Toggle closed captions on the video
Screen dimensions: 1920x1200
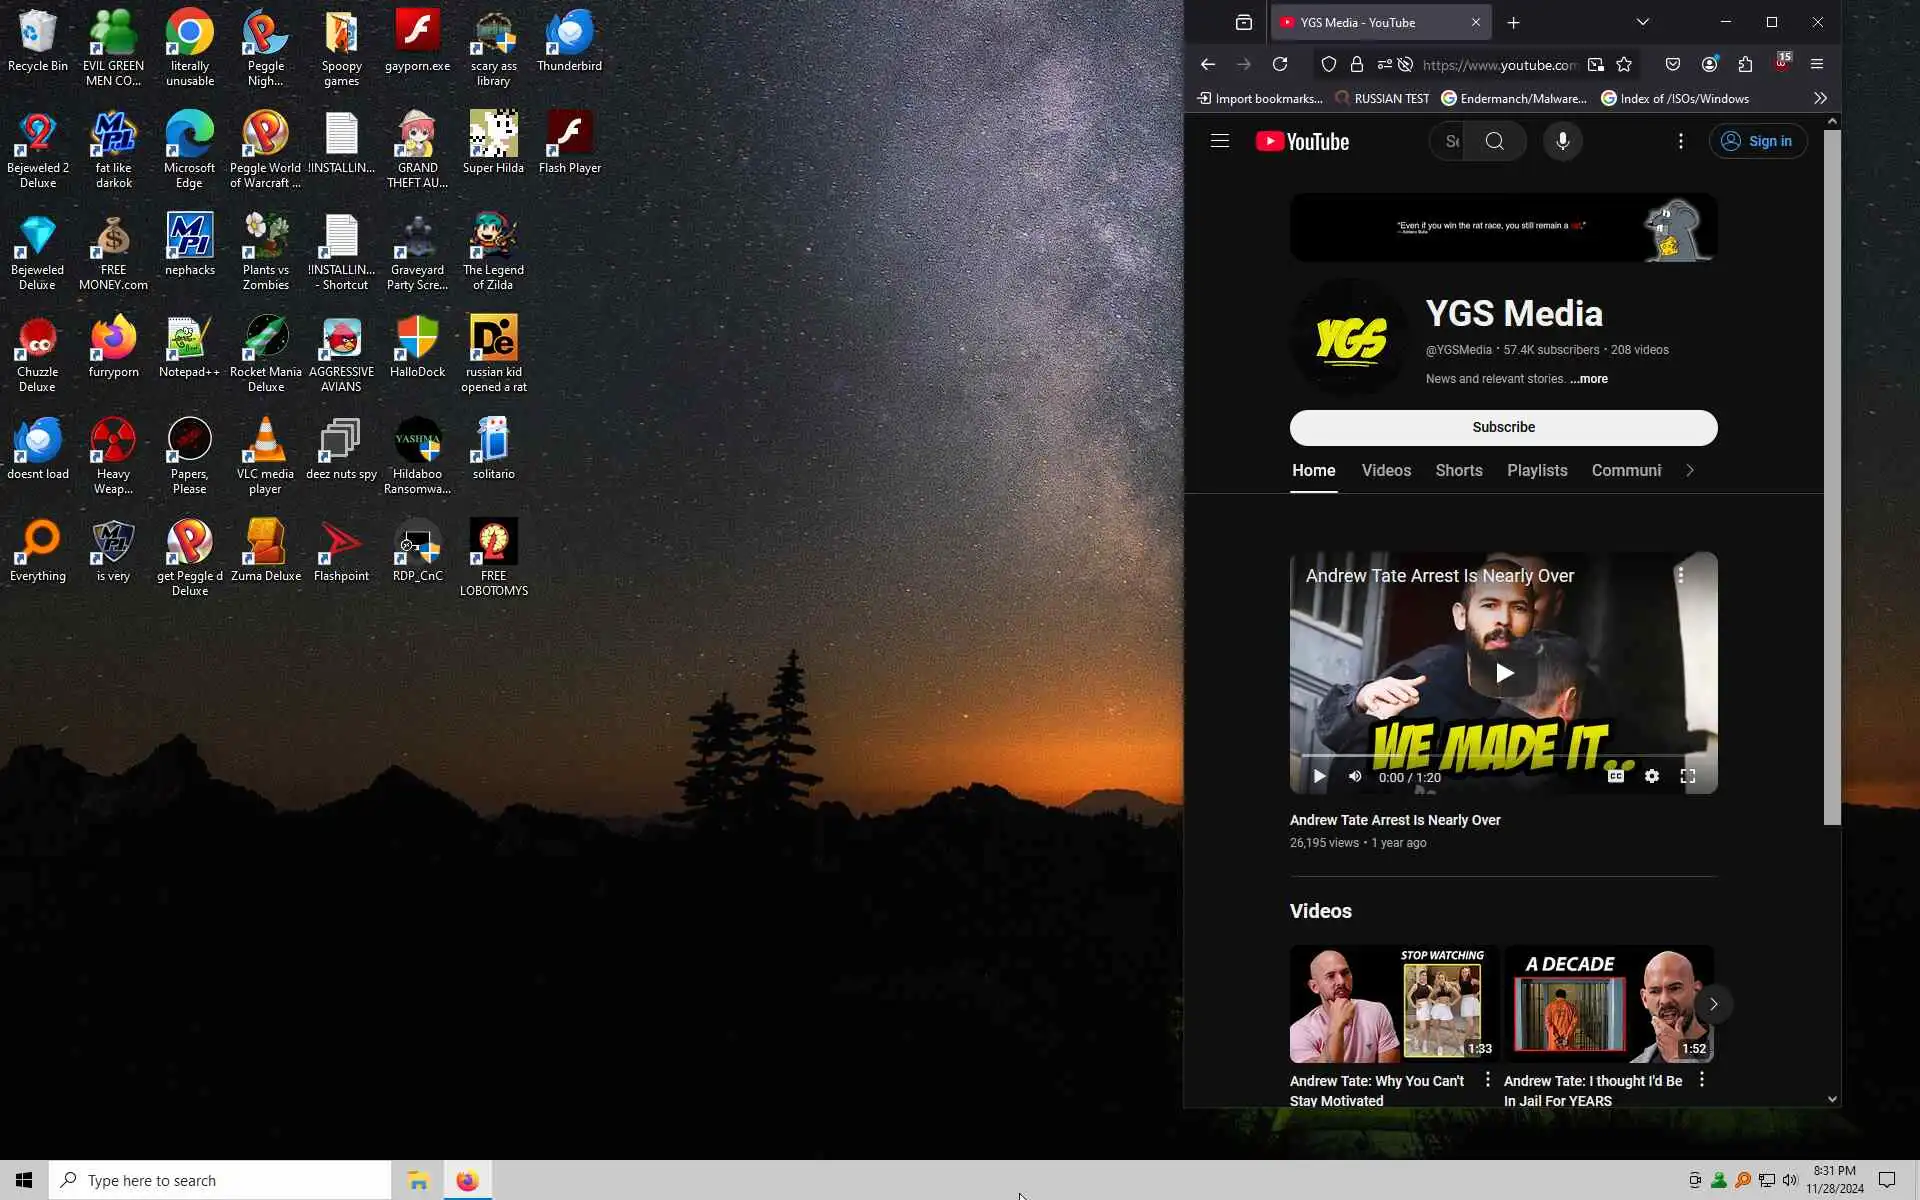tap(1615, 776)
